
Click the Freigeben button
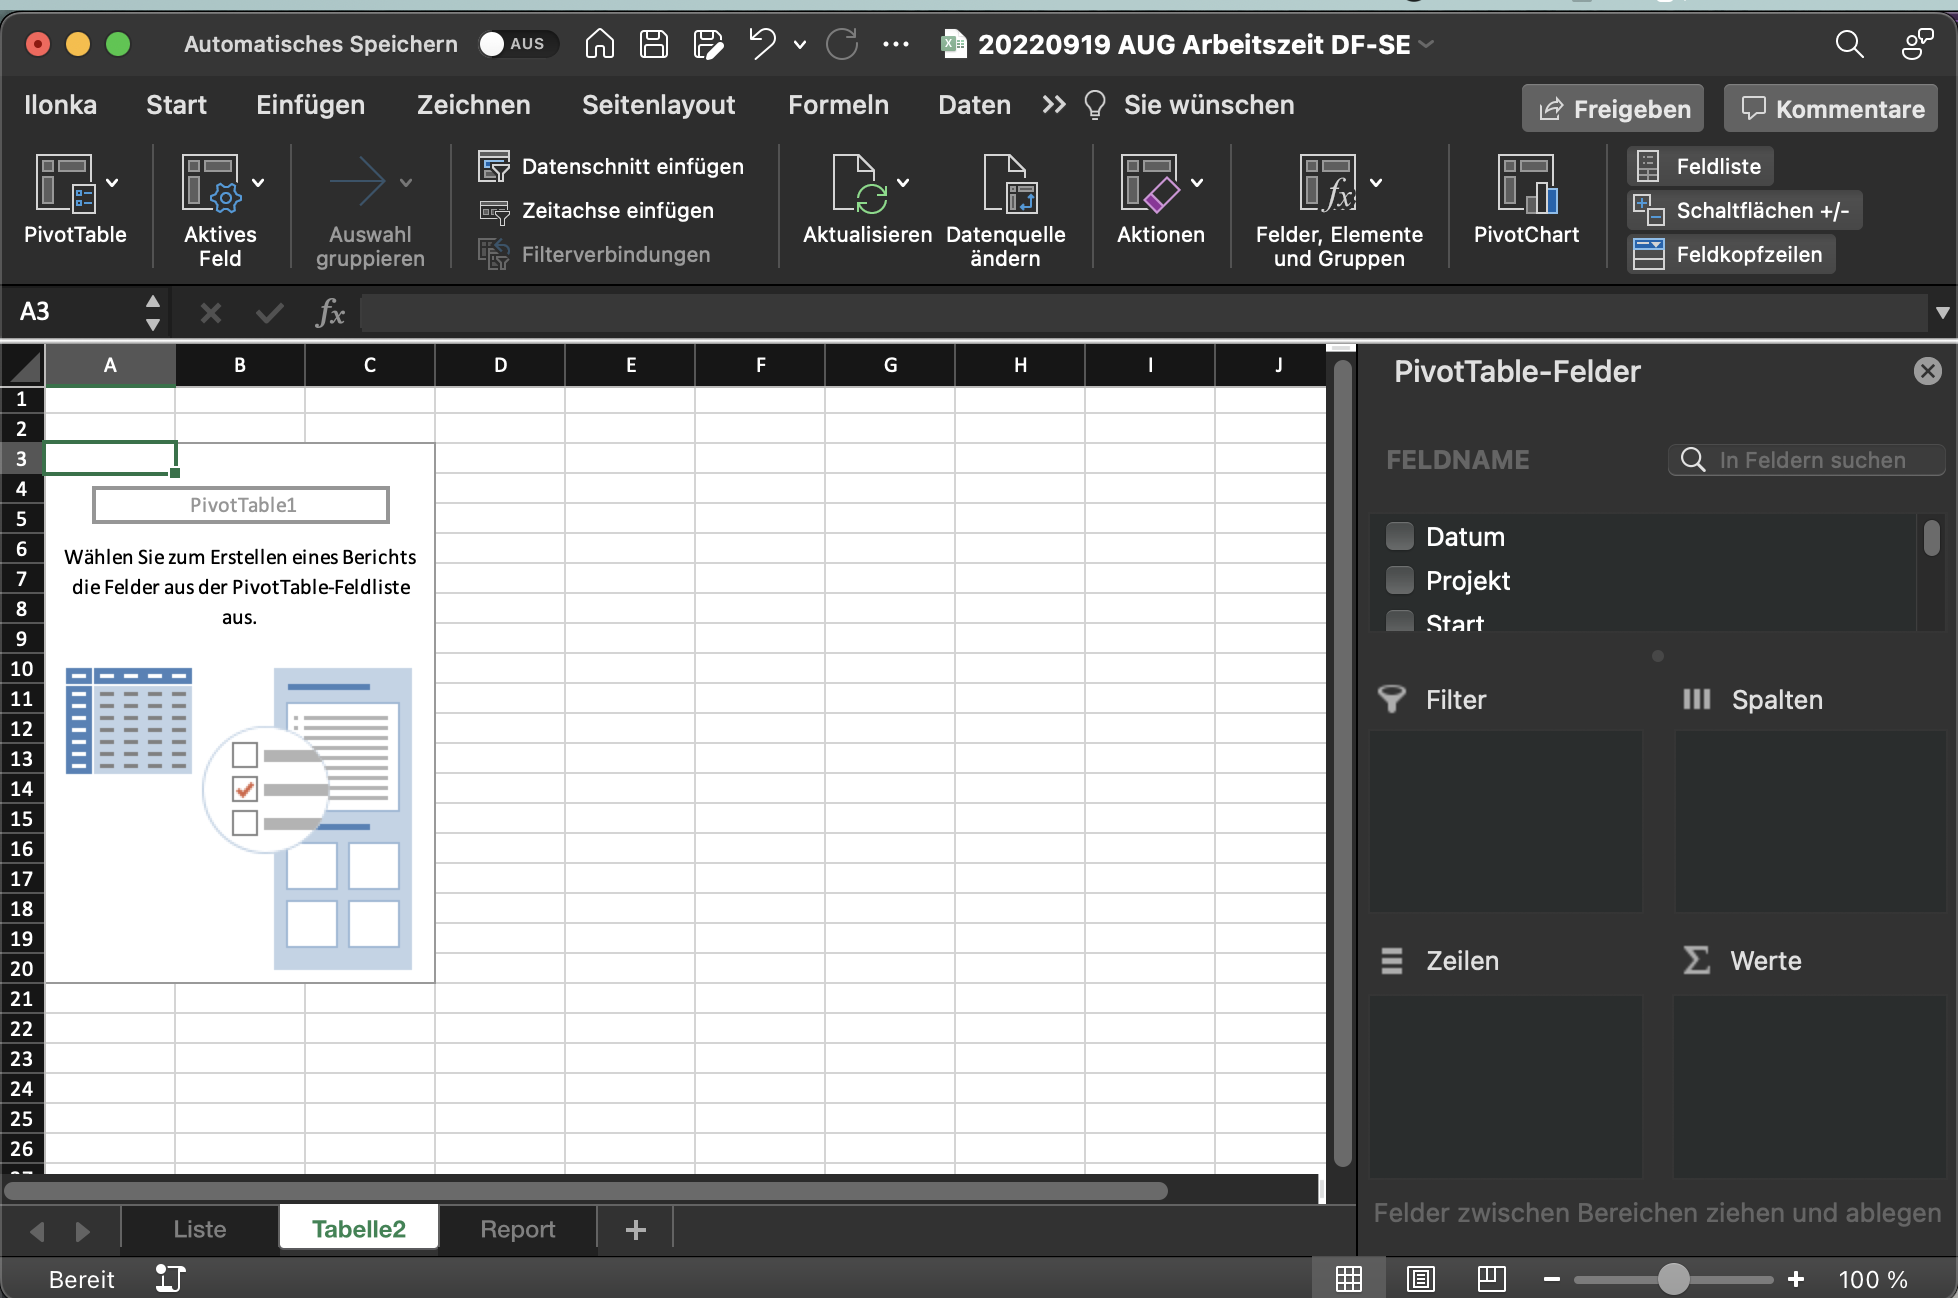1614,109
